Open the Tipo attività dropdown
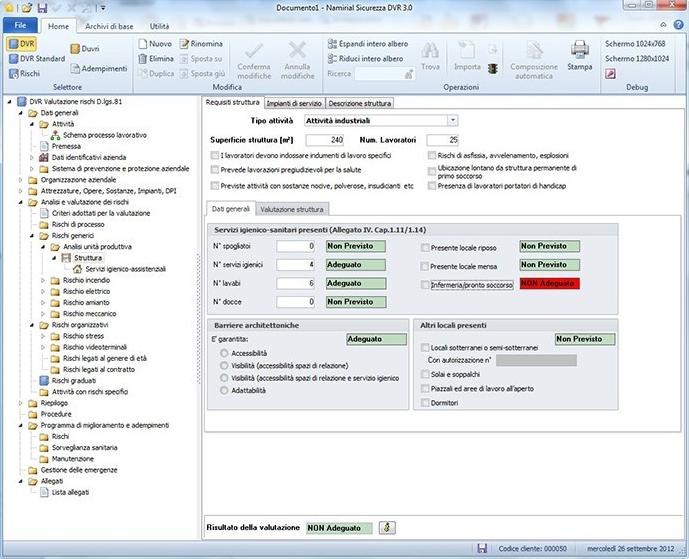Image resolution: width=689 pixels, height=559 pixels. click(451, 121)
